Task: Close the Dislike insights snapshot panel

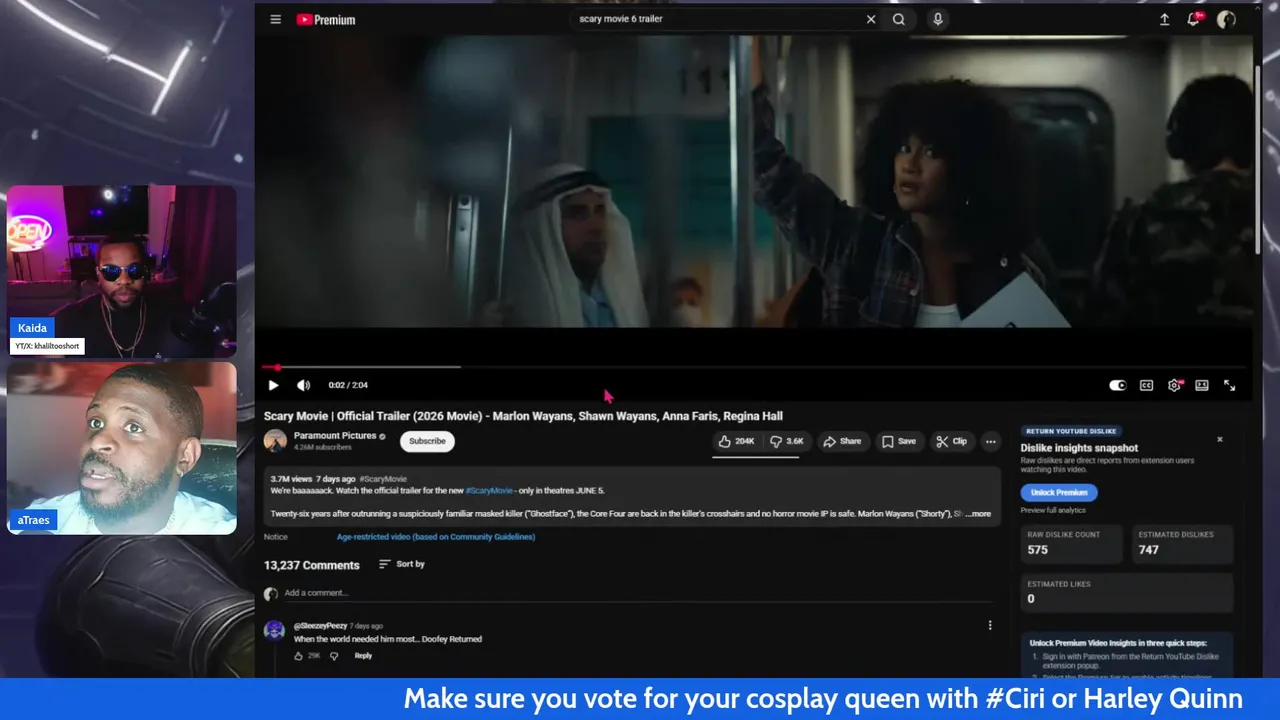Action: 1220,439
